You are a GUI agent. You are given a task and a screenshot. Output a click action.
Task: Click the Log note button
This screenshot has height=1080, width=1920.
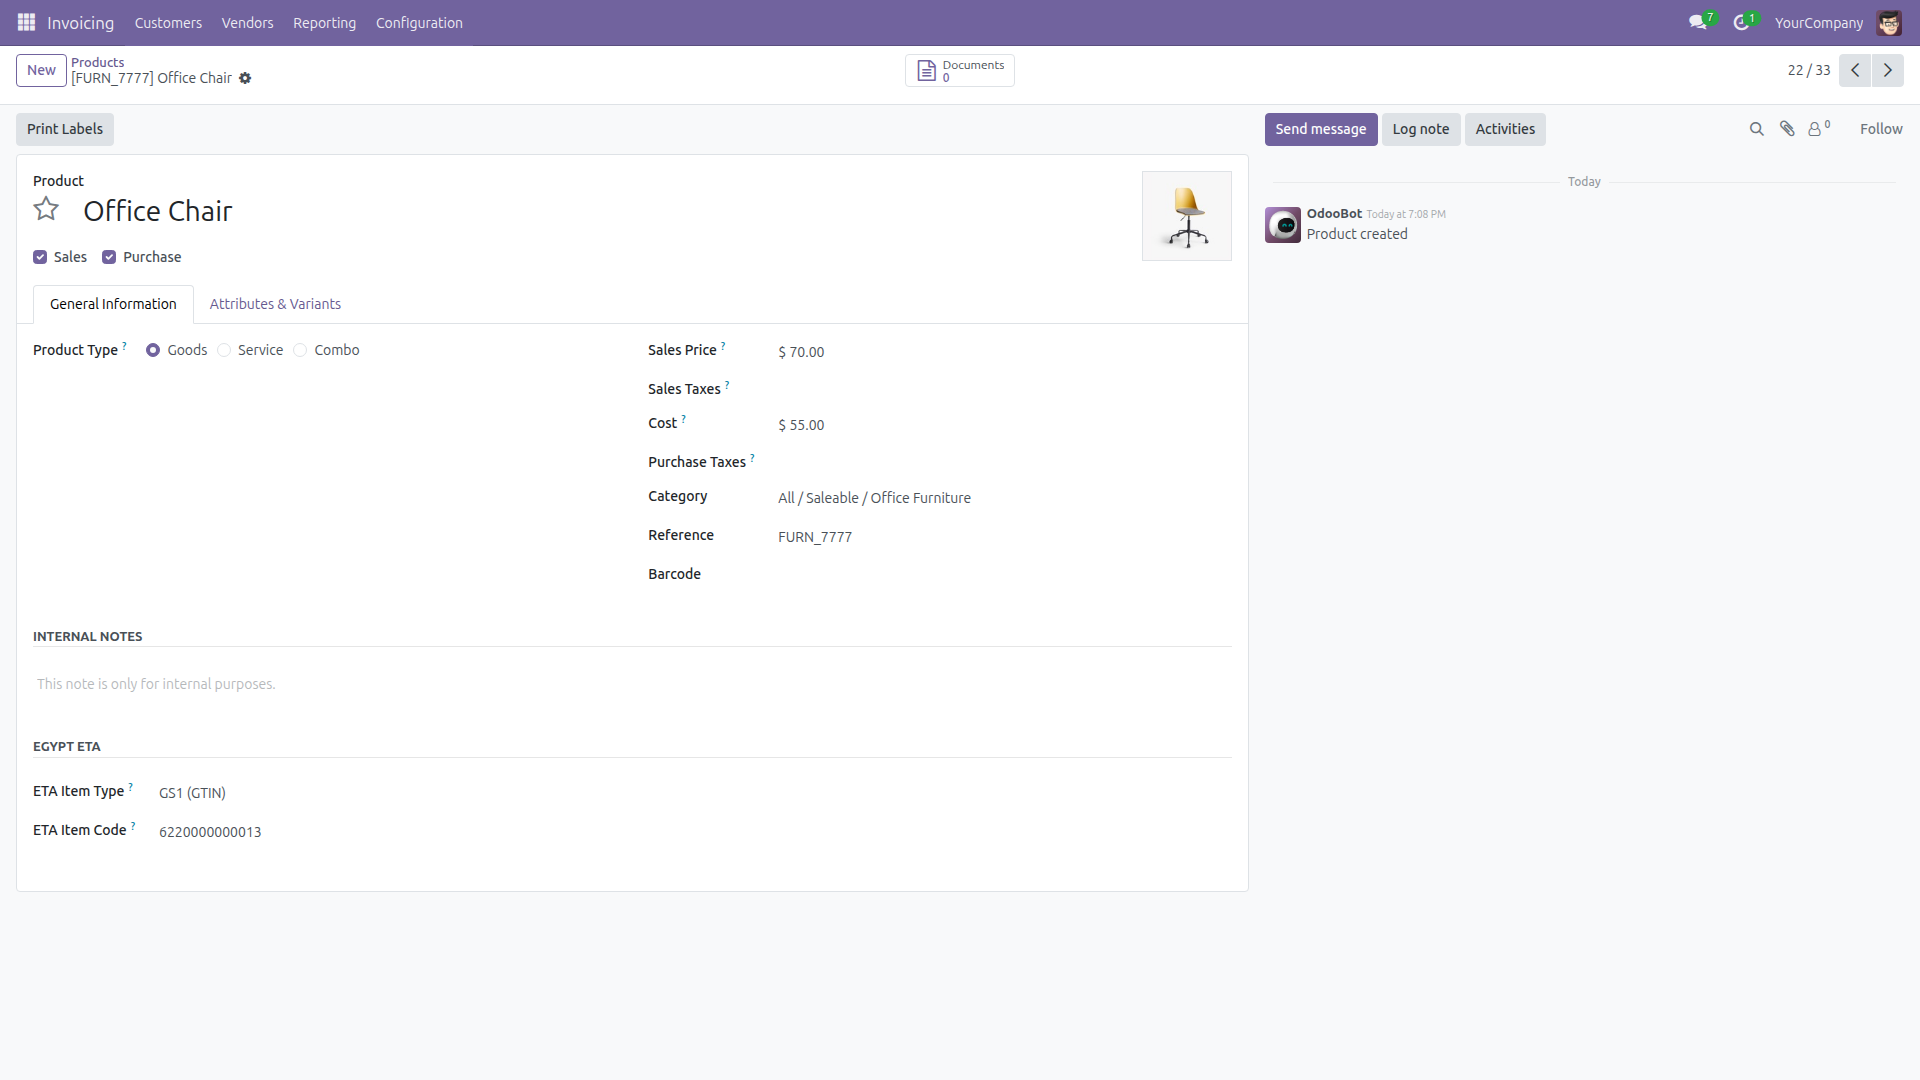tap(1421, 129)
